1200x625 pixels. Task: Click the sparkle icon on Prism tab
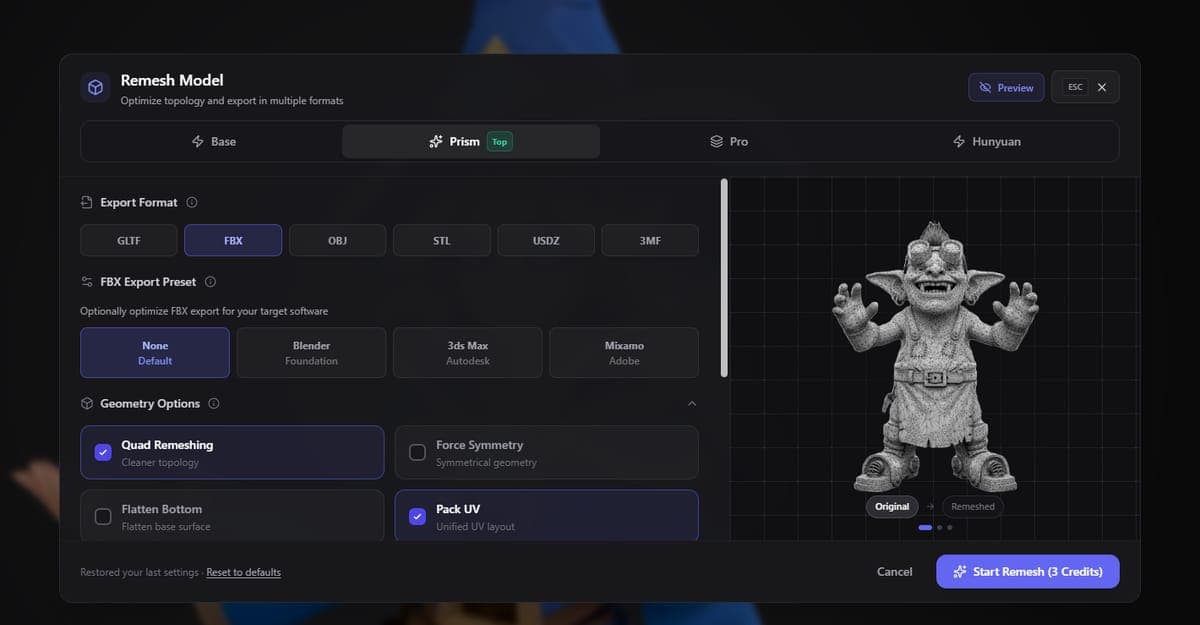tap(435, 142)
